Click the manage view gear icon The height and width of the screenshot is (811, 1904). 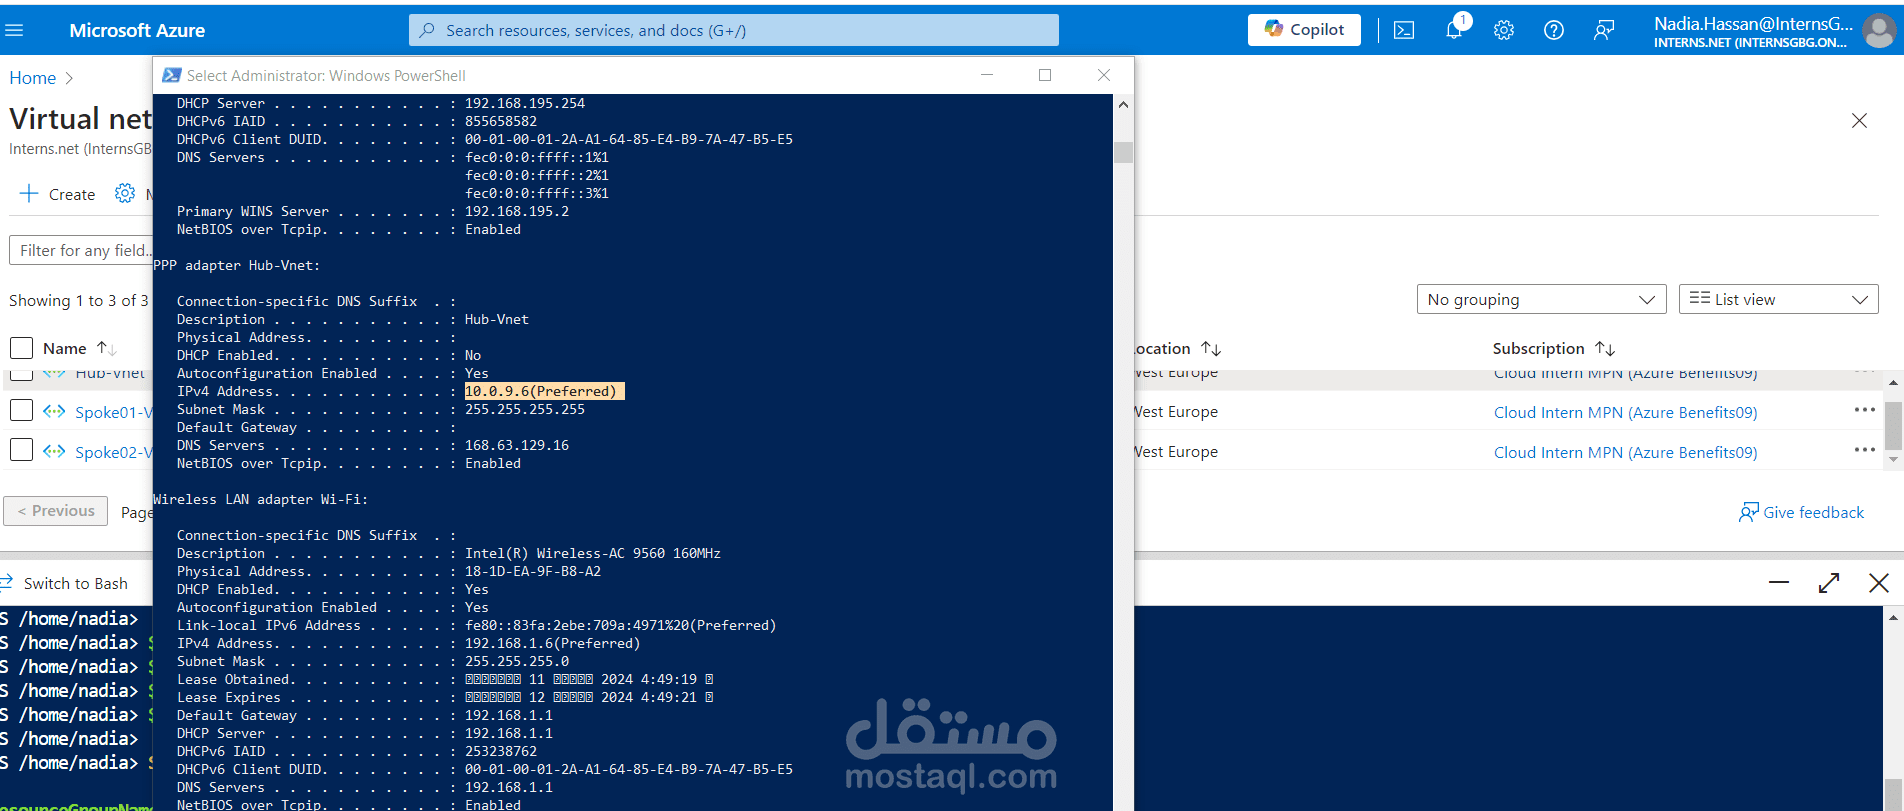(x=125, y=193)
